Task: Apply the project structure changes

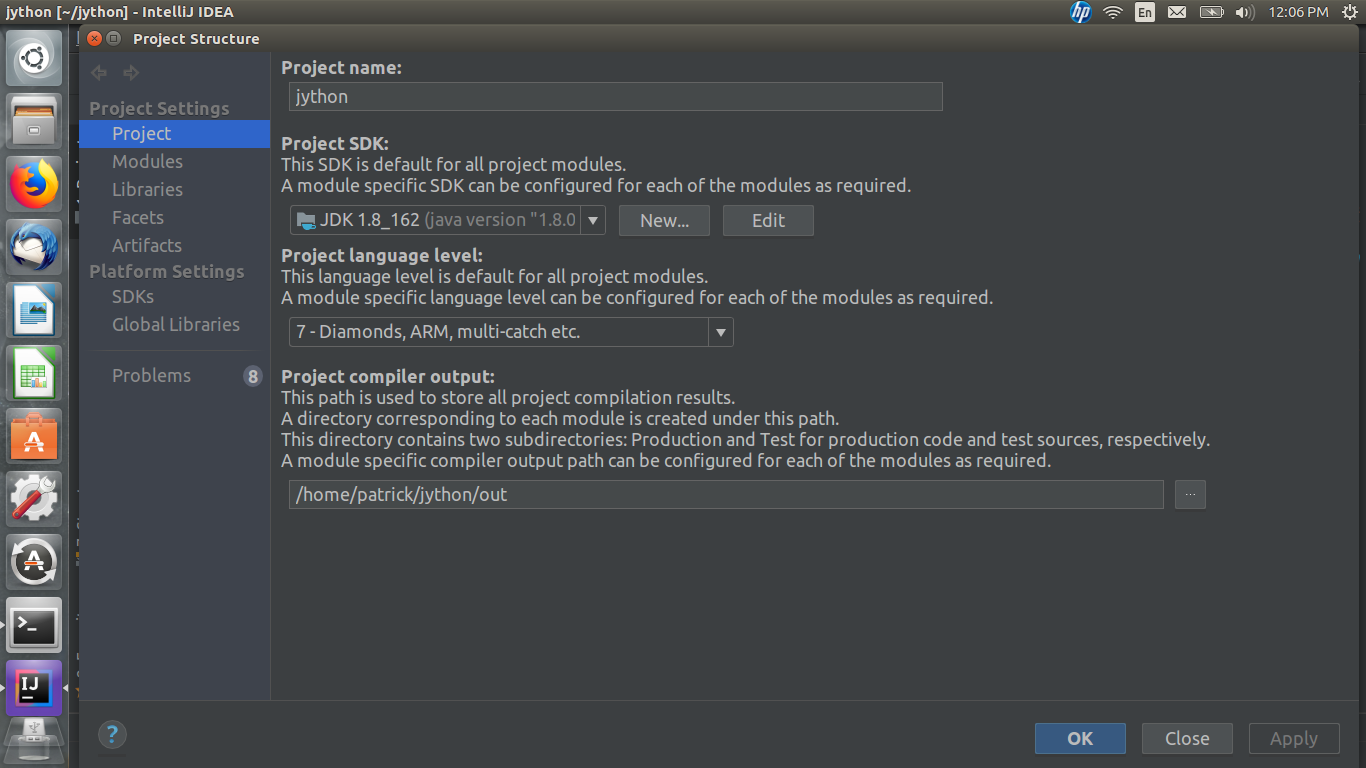Action: tap(1293, 738)
